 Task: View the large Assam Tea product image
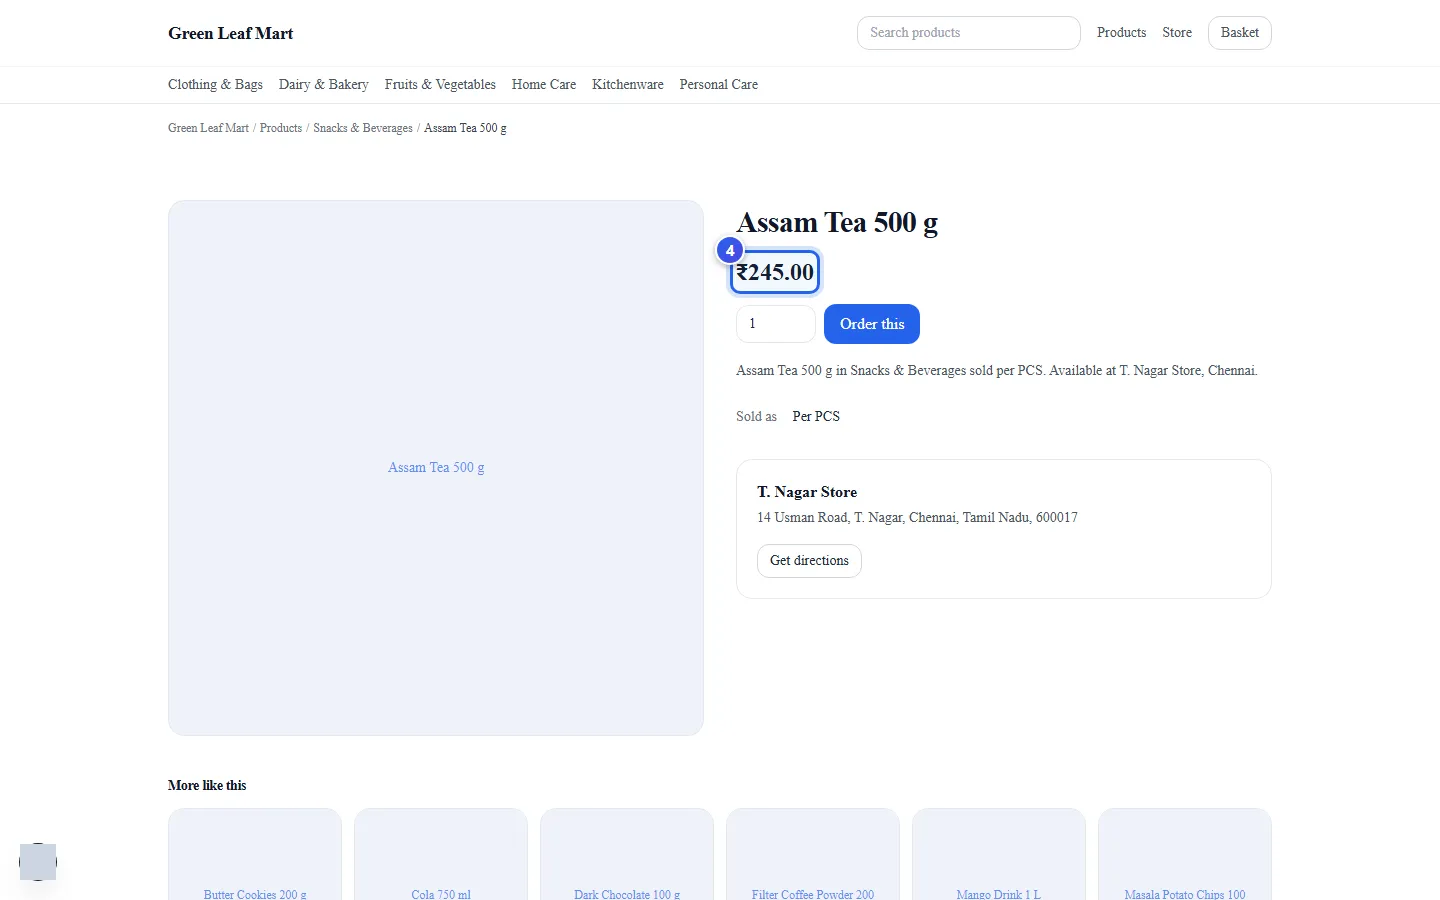(436, 468)
